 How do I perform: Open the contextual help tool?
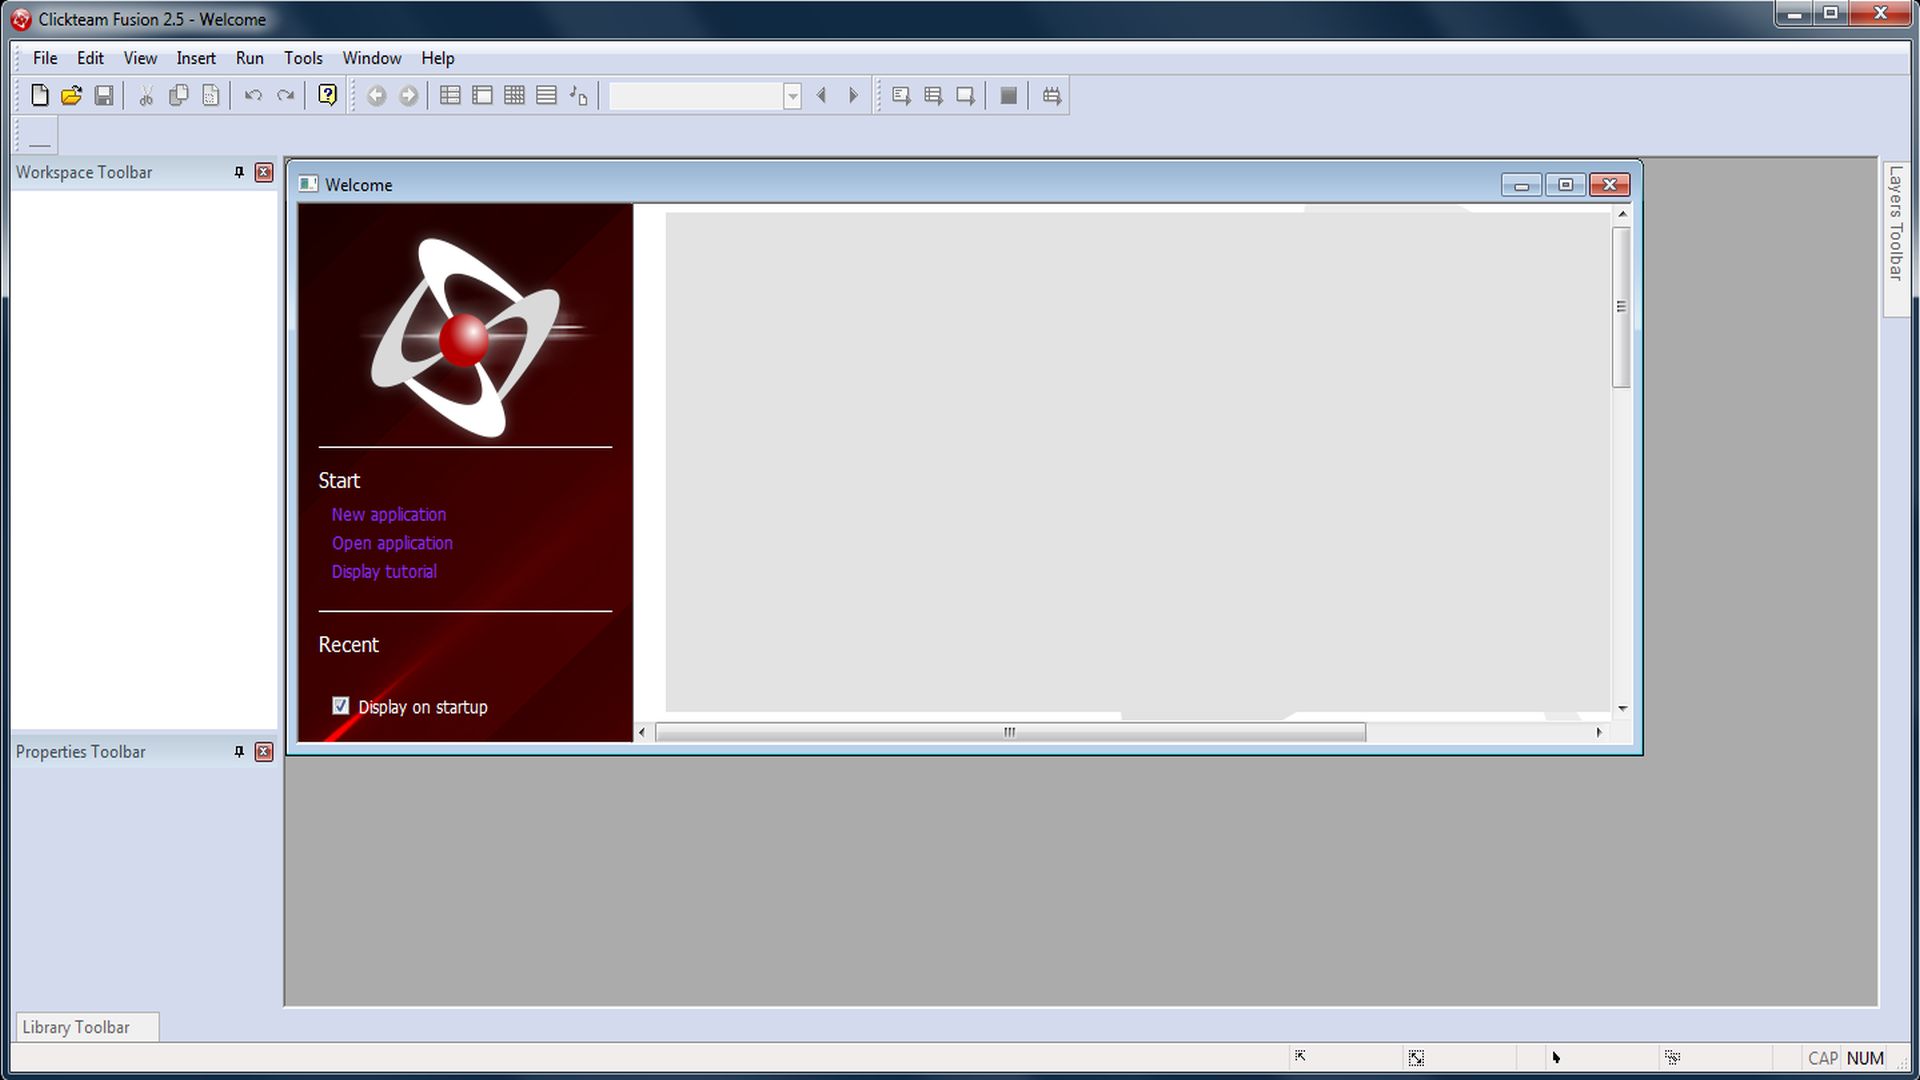click(x=326, y=95)
